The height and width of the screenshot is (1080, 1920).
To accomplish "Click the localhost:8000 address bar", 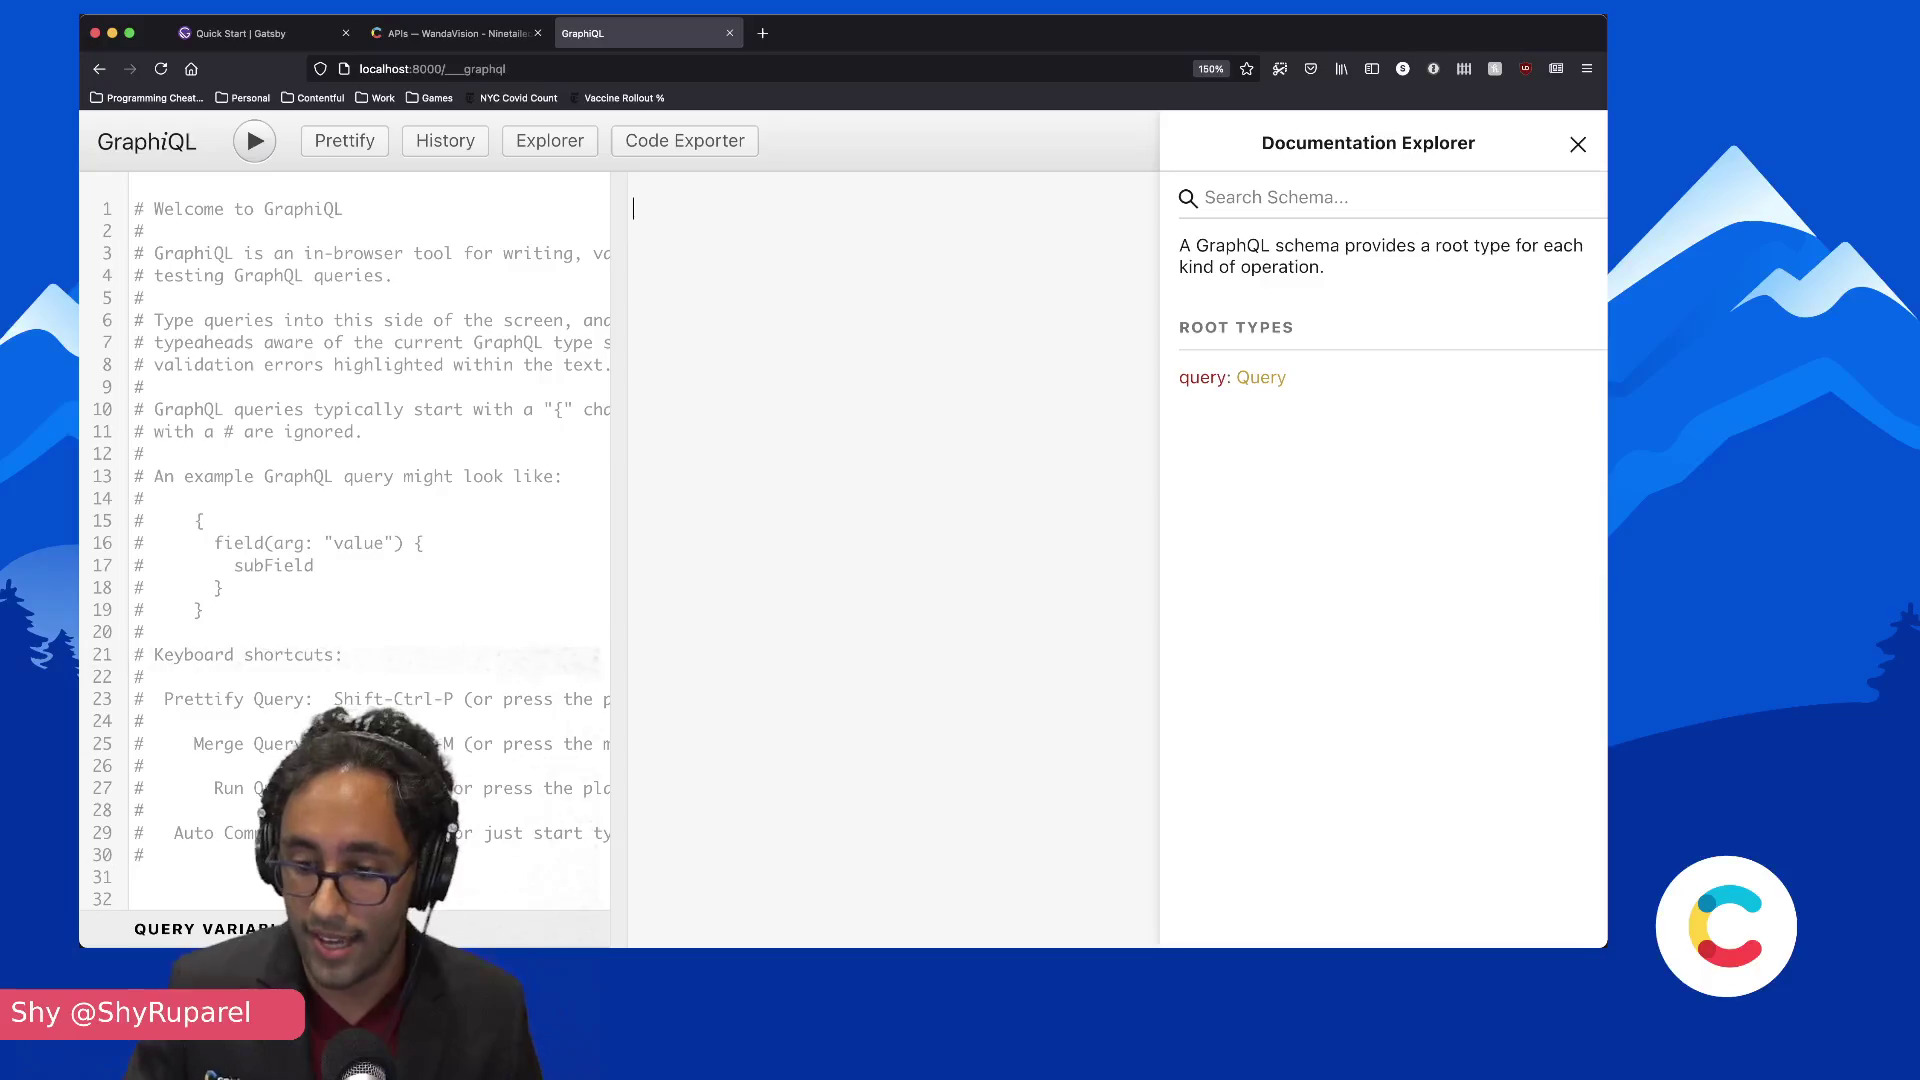I will click(770, 69).
